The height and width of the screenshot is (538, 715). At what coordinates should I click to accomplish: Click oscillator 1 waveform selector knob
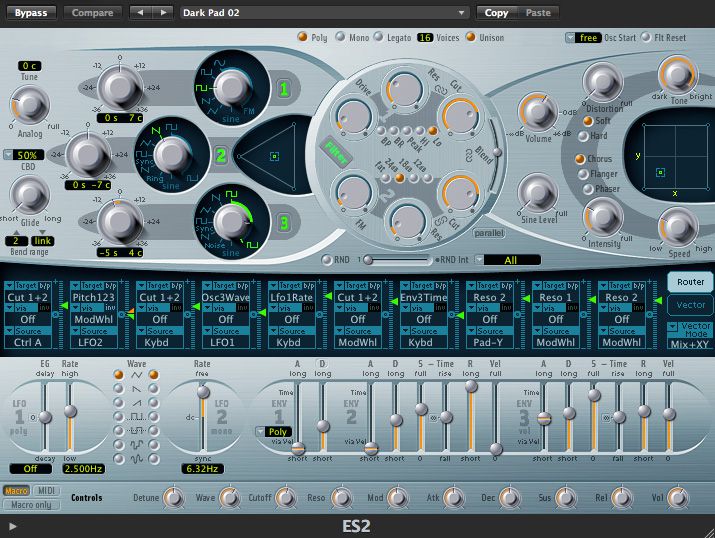(x=232, y=88)
